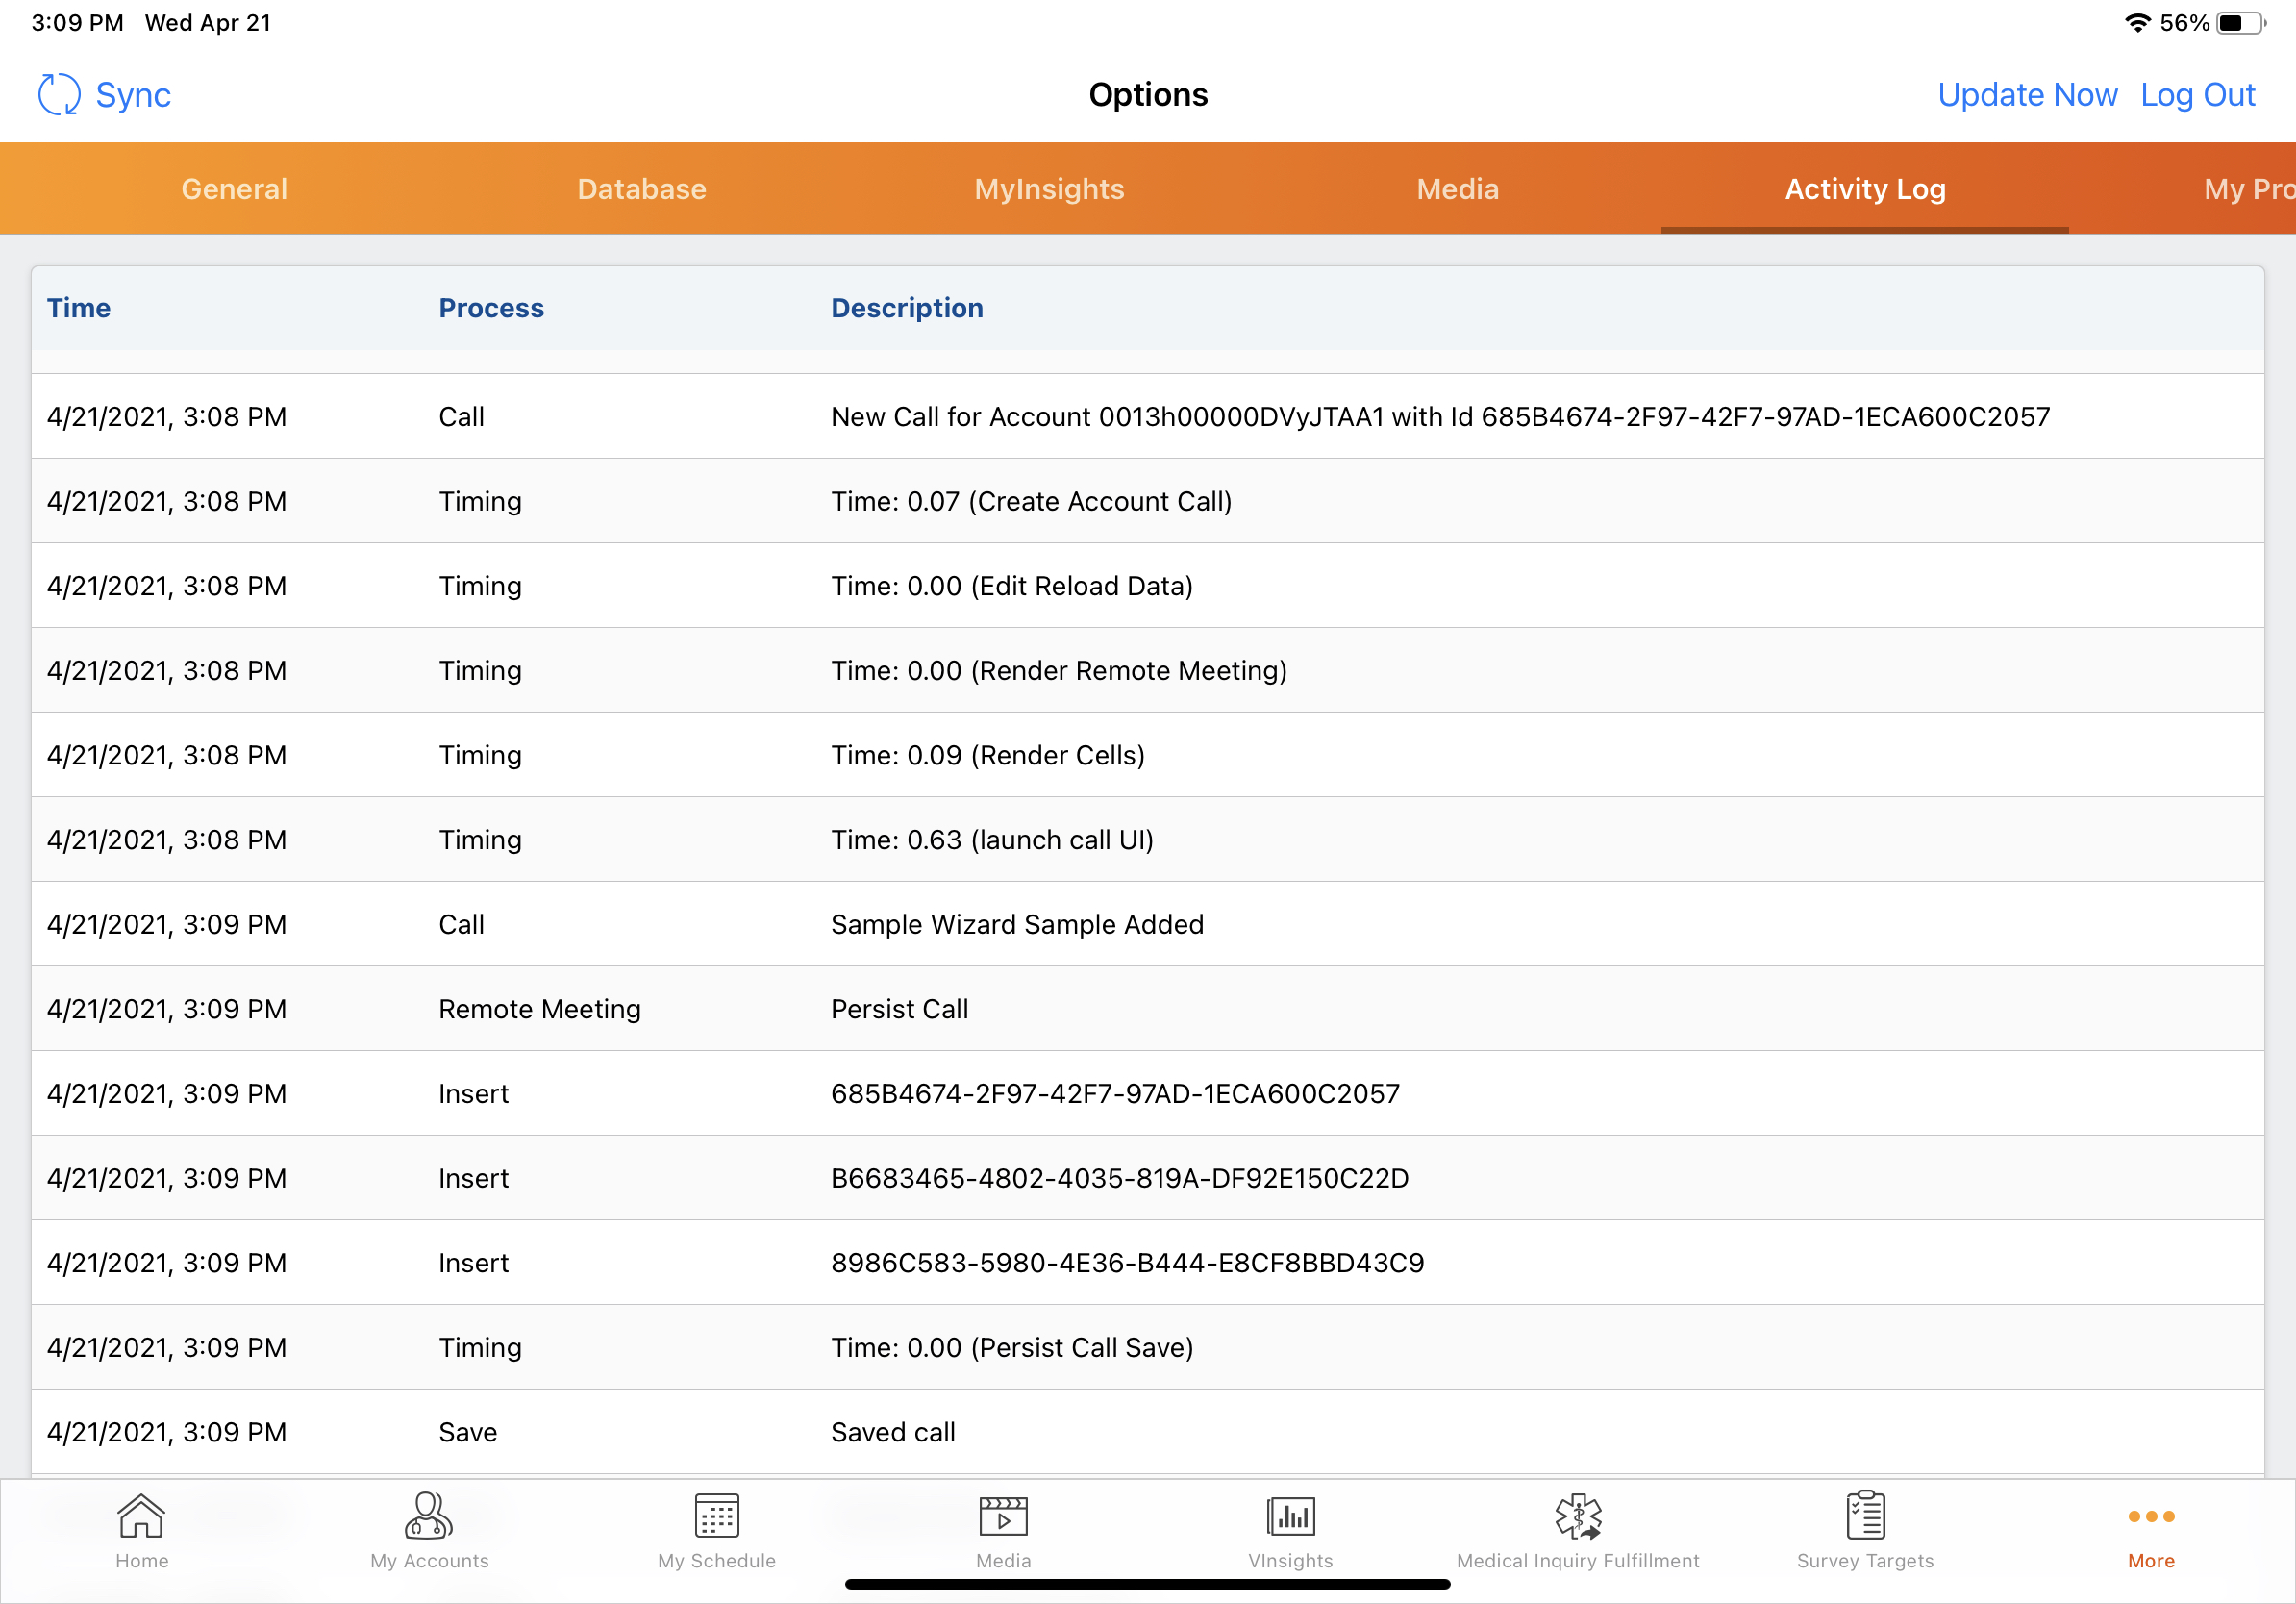
Task: Open the Media clapperboard icon
Action: (1003, 1516)
